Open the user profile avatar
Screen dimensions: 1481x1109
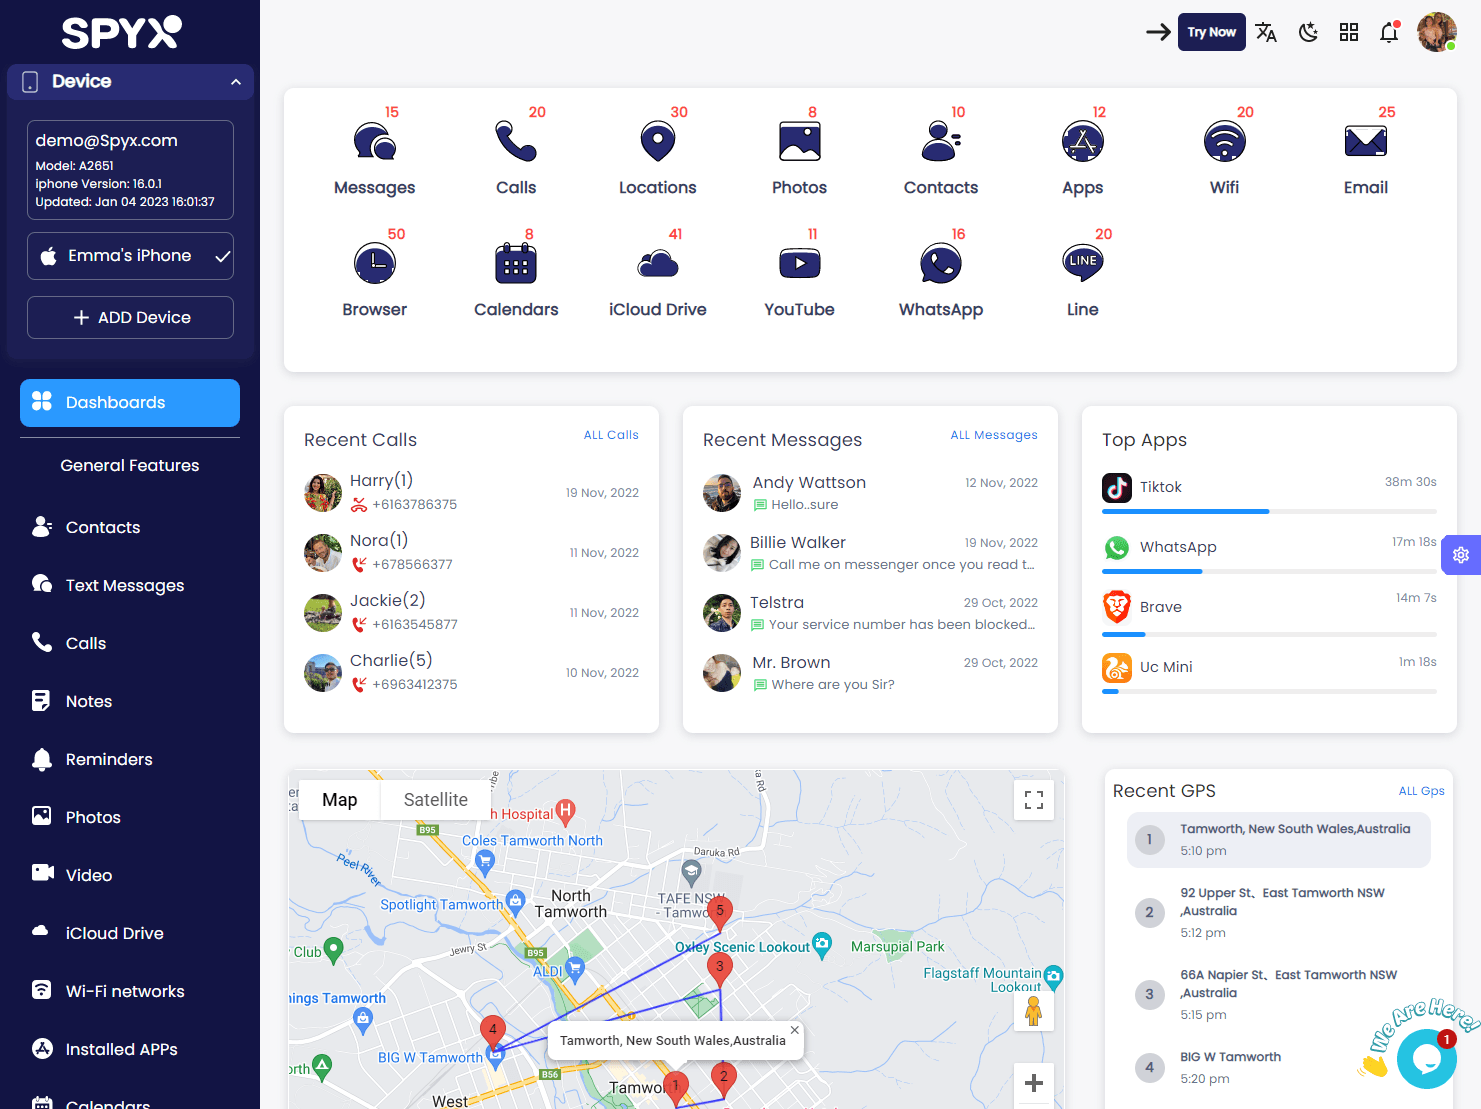(x=1437, y=32)
